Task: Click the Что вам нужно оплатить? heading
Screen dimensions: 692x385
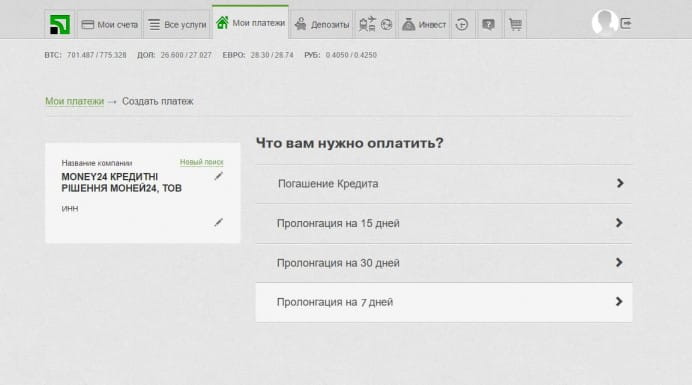Action: [x=350, y=143]
